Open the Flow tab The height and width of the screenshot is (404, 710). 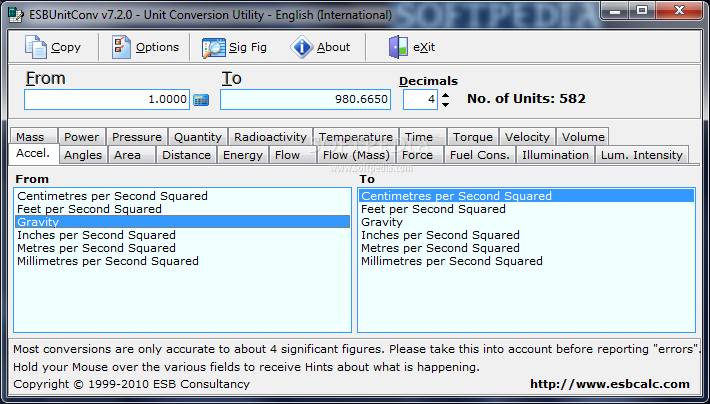point(293,155)
